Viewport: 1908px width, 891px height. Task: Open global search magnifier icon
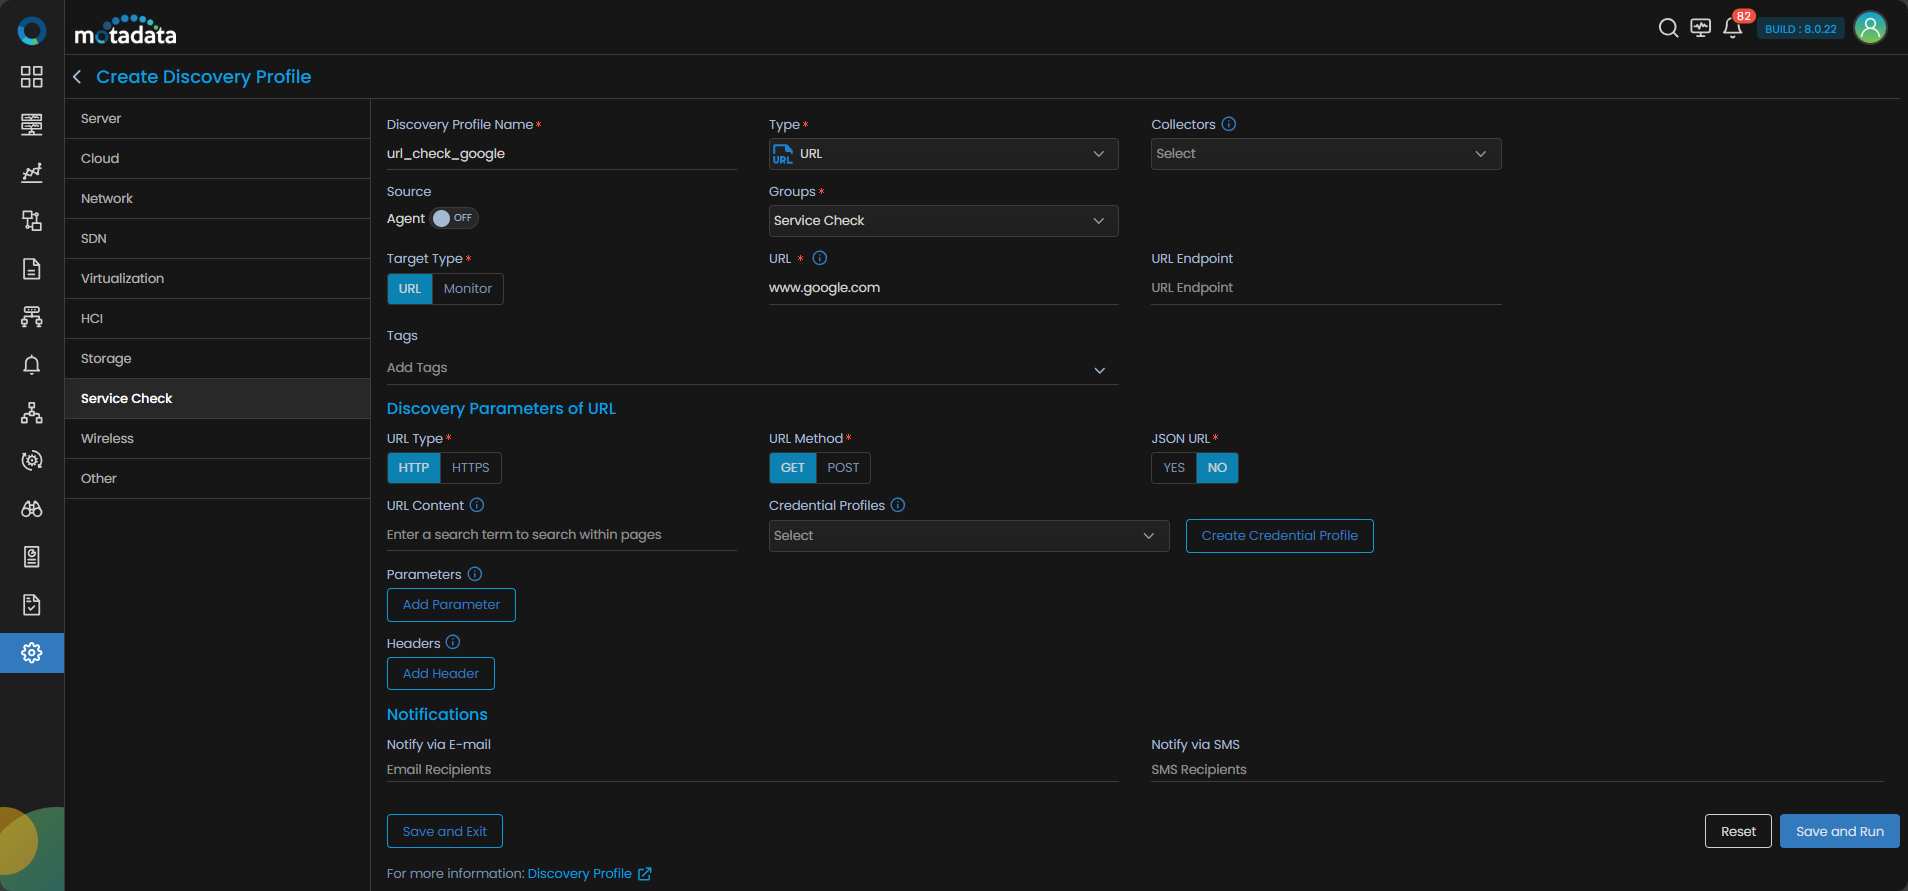[x=1668, y=28]
